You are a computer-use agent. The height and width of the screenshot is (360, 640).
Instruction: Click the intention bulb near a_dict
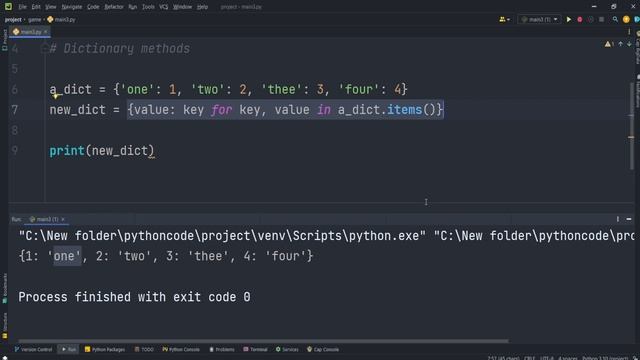pyautogui.click(x=56, y=96)
